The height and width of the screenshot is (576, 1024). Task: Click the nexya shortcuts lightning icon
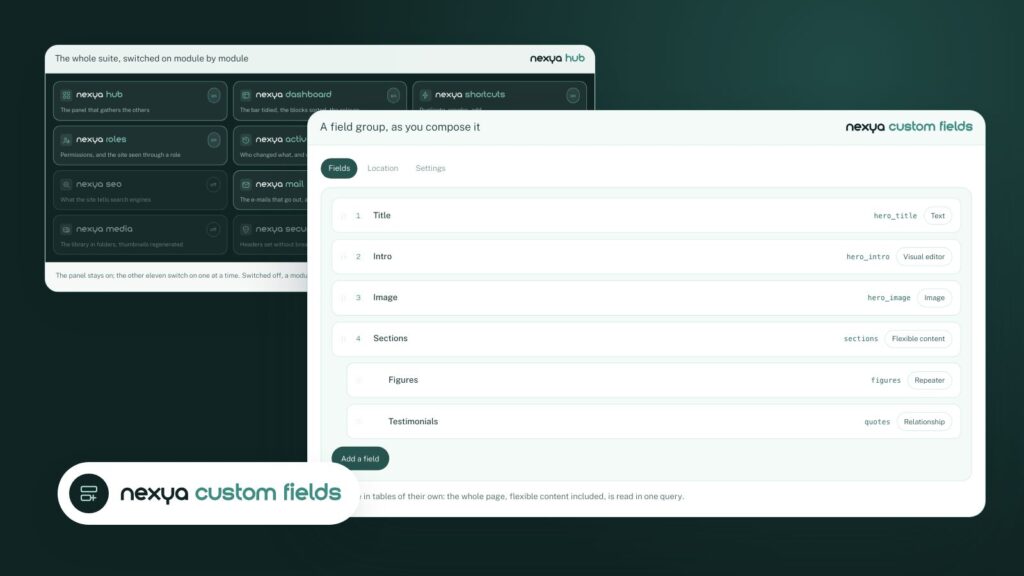(x=425, y=95)
